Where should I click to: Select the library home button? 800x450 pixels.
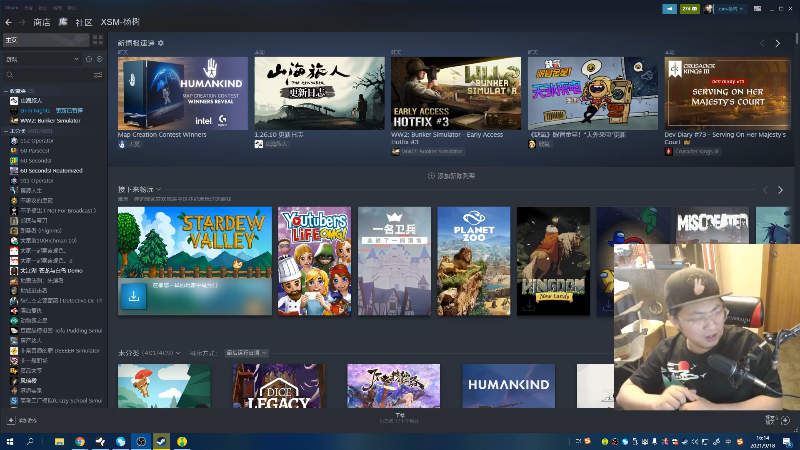(x=46, y=40)
